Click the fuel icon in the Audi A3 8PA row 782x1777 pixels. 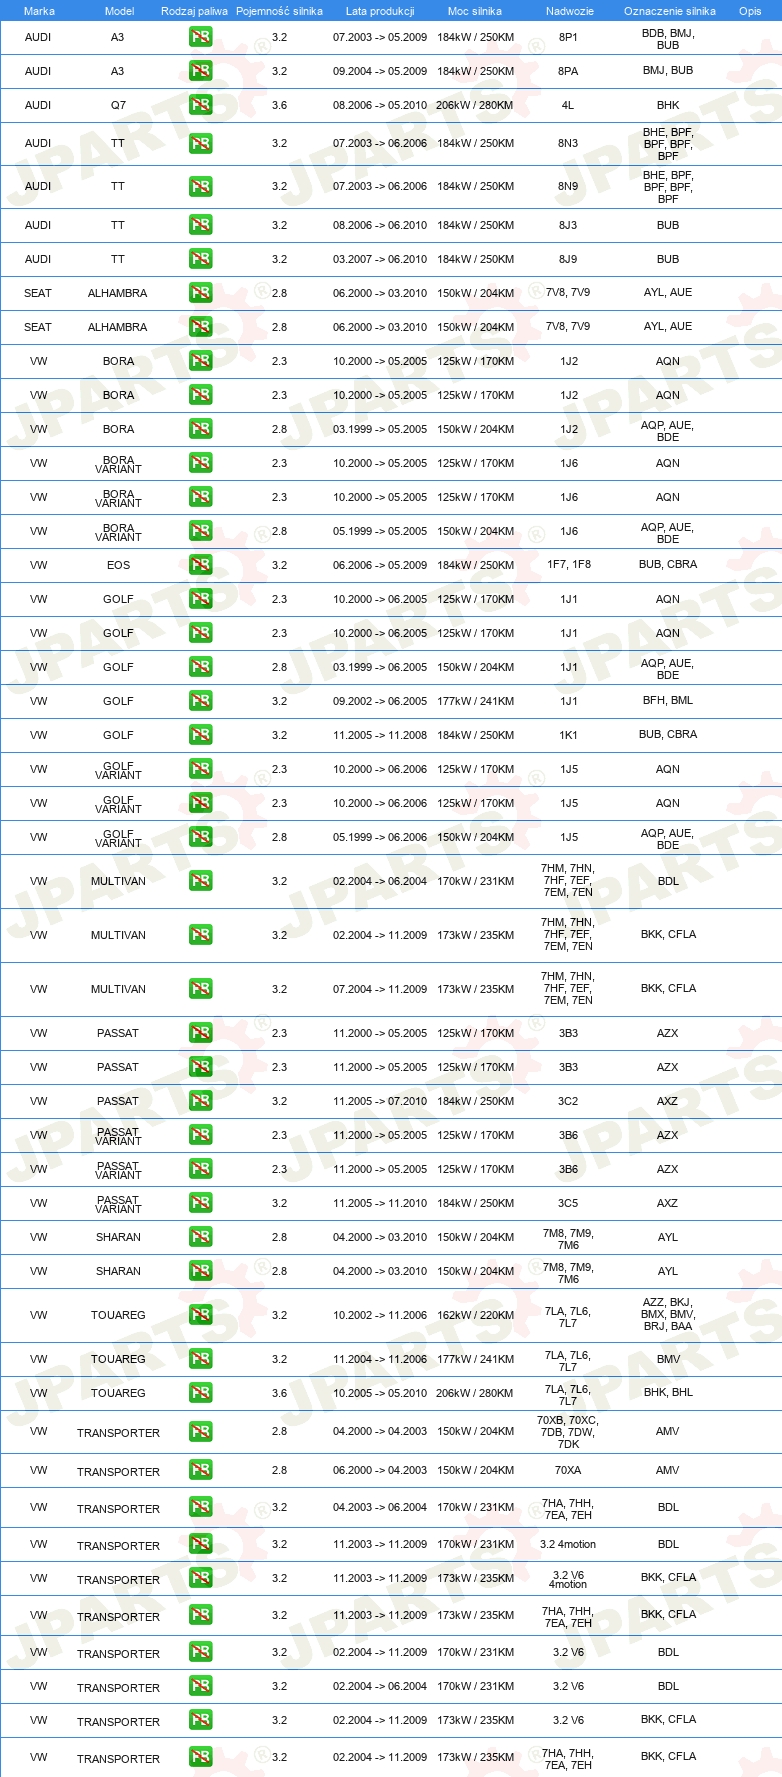[x=200, y=71]
